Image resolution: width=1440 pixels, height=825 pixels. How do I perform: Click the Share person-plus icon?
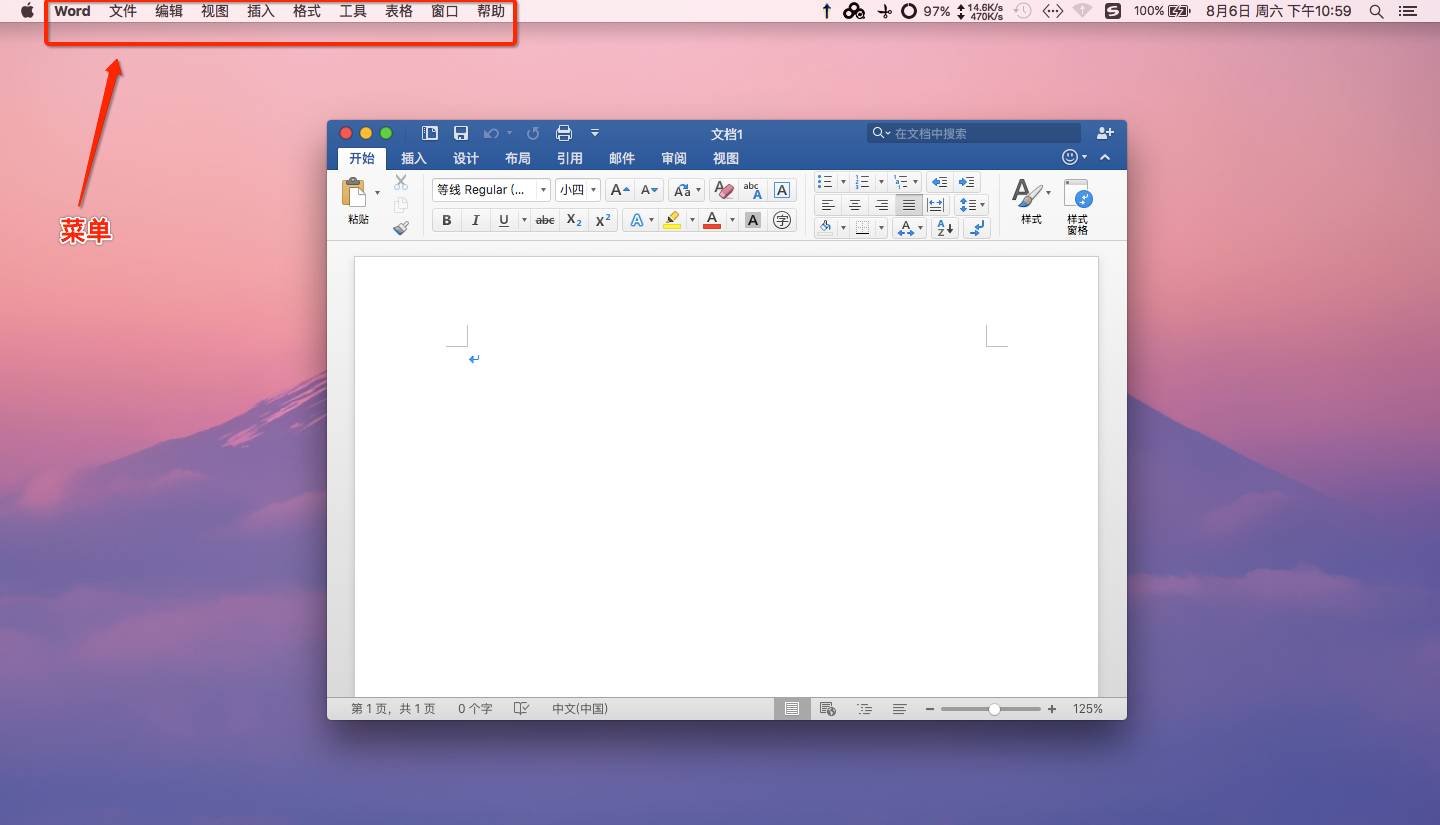1105,133
